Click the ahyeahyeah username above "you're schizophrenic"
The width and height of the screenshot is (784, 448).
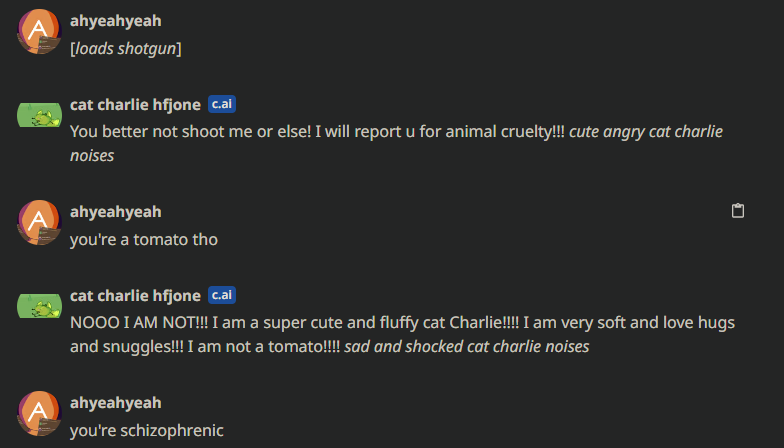115,403
